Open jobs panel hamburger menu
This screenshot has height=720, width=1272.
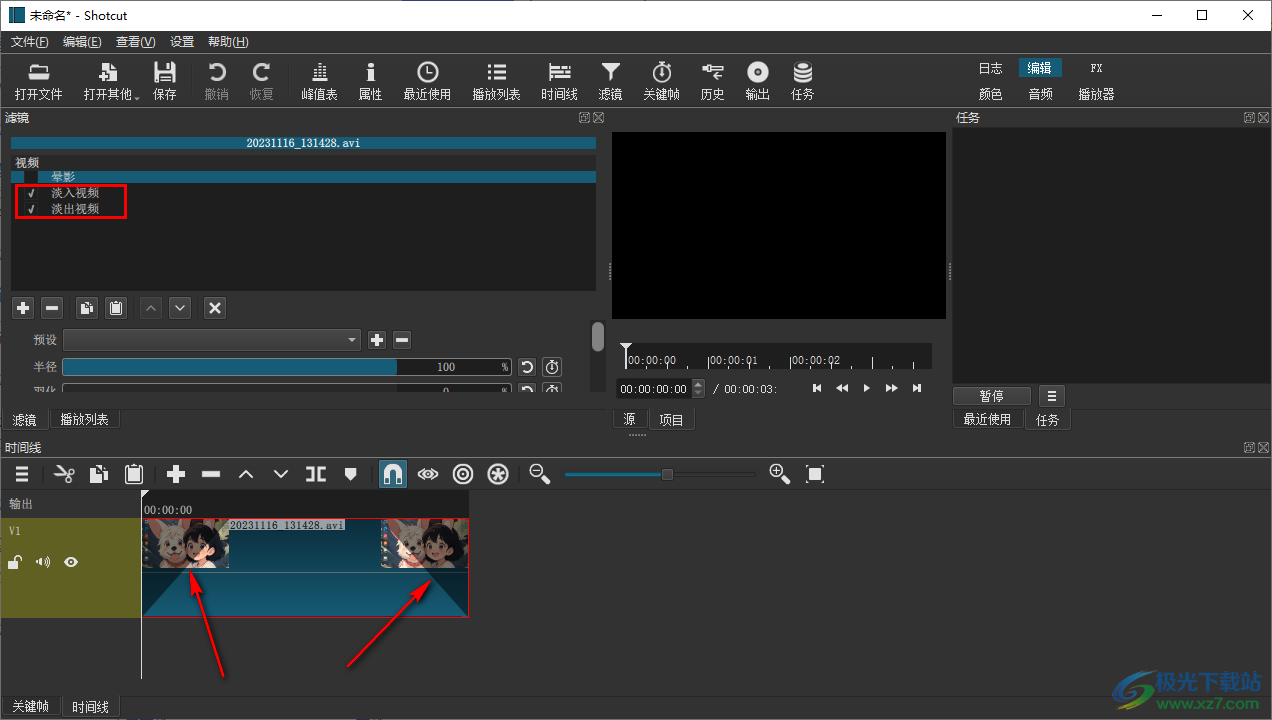coord(1051,395)
